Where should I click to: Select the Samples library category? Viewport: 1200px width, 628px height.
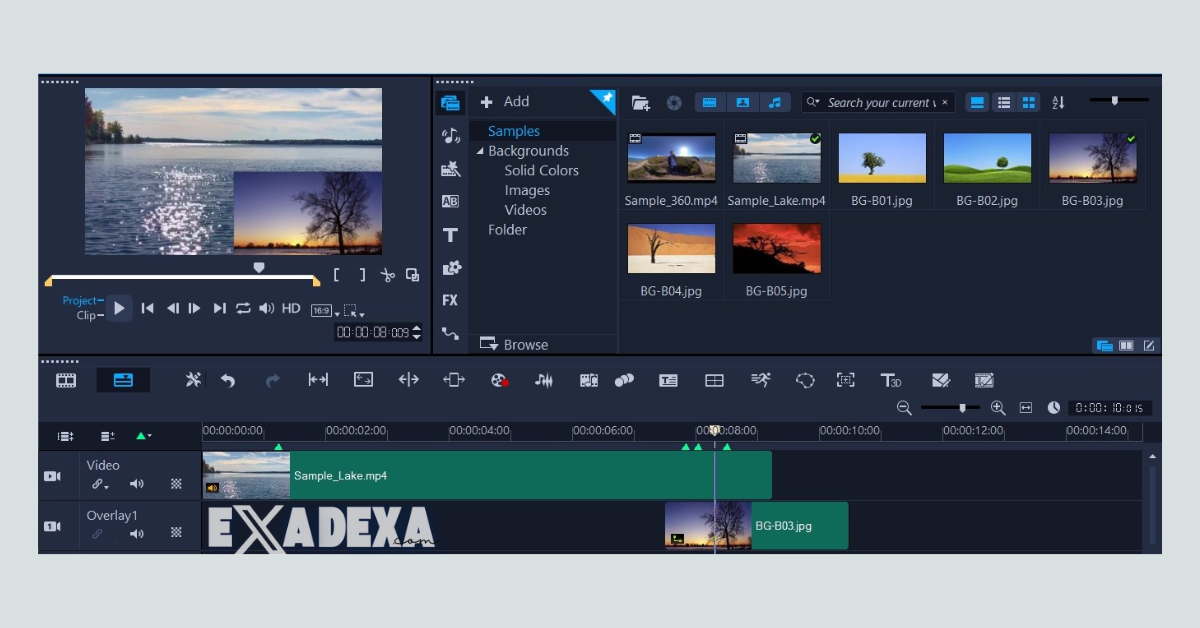(513, 130)
